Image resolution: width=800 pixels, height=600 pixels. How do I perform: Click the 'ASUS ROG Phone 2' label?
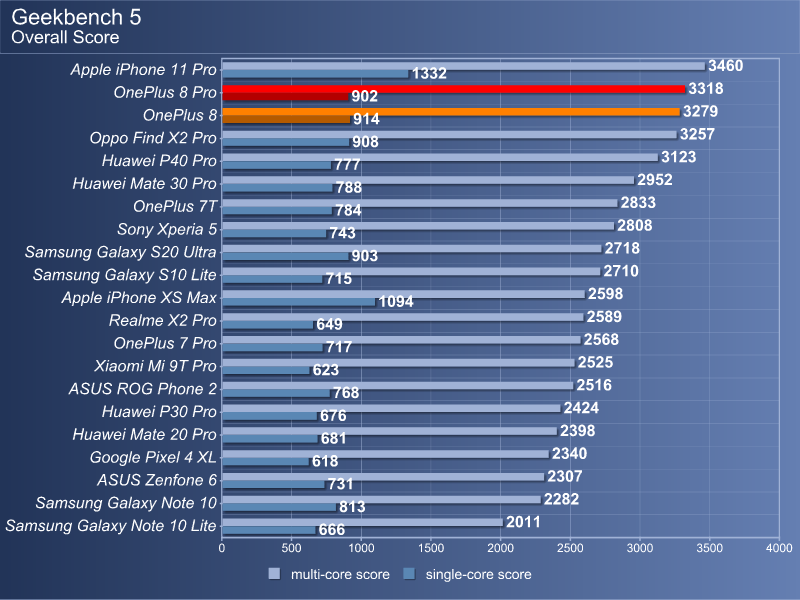point(143,389)
